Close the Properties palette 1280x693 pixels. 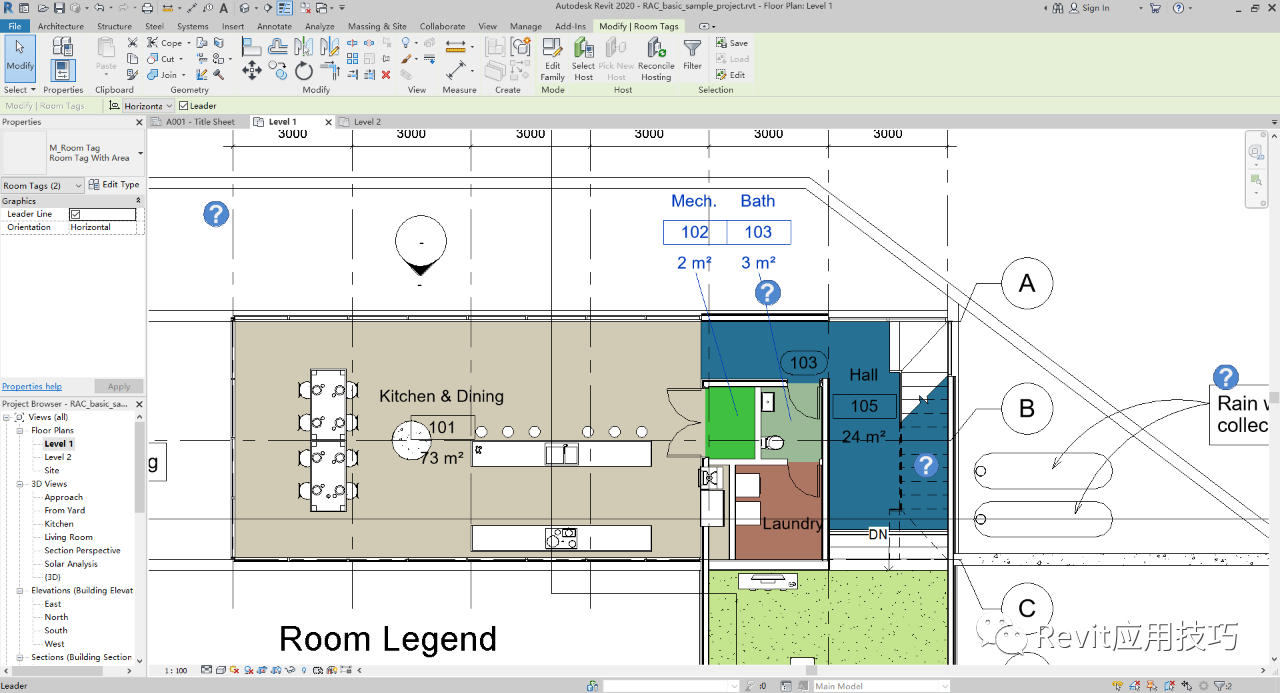(x=139, y=122)
